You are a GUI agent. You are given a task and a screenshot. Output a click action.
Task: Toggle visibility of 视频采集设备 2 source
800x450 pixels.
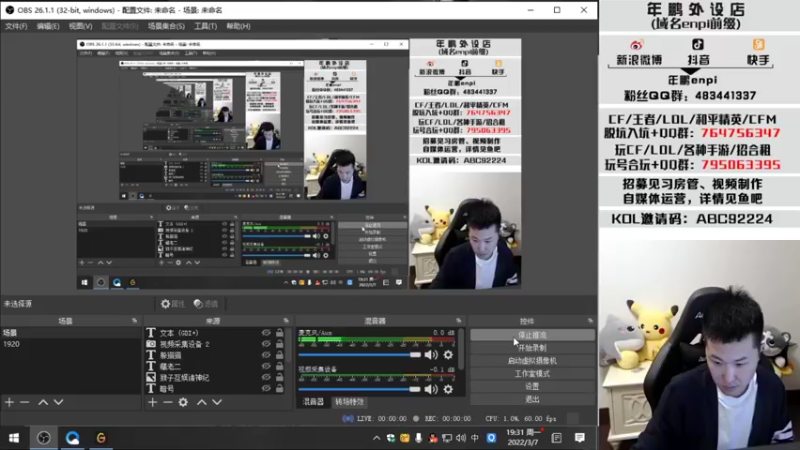tap(266, 344)
